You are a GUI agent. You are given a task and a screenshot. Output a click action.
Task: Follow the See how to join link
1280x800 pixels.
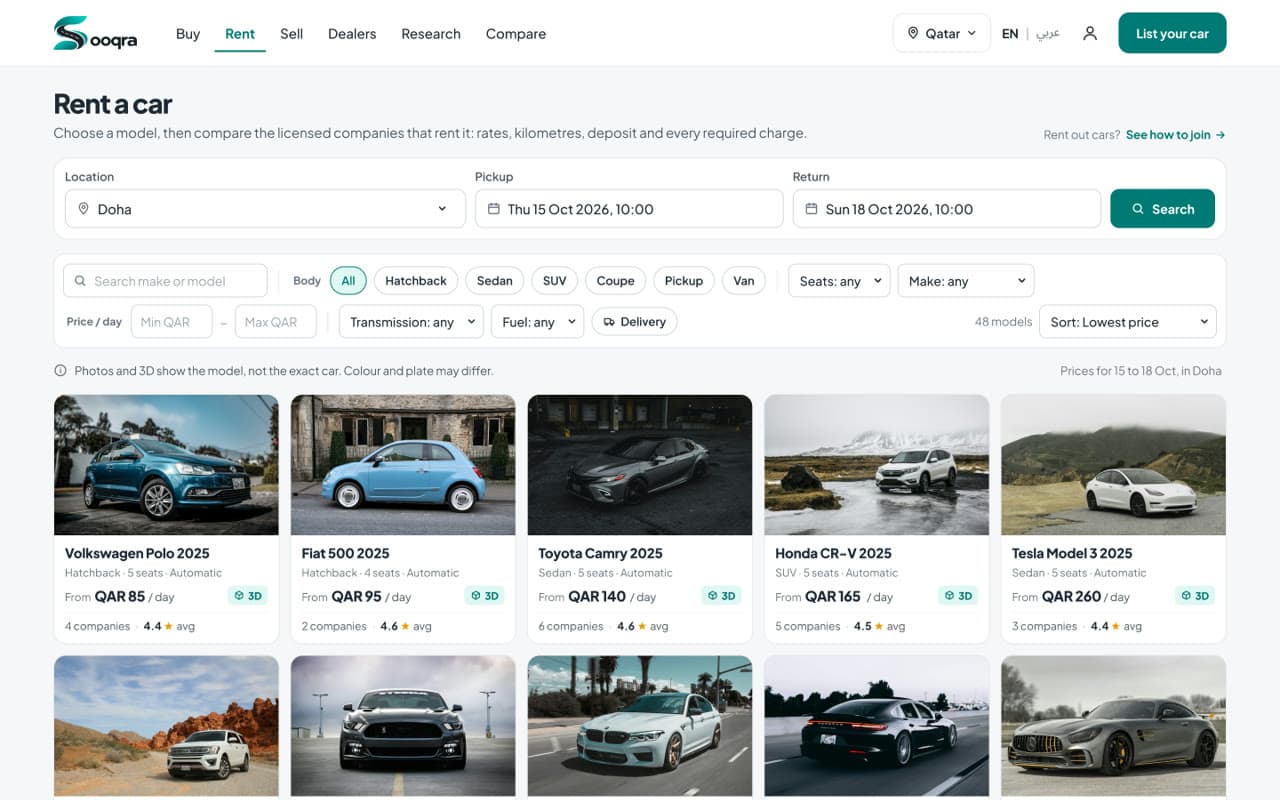[1176, 135]
